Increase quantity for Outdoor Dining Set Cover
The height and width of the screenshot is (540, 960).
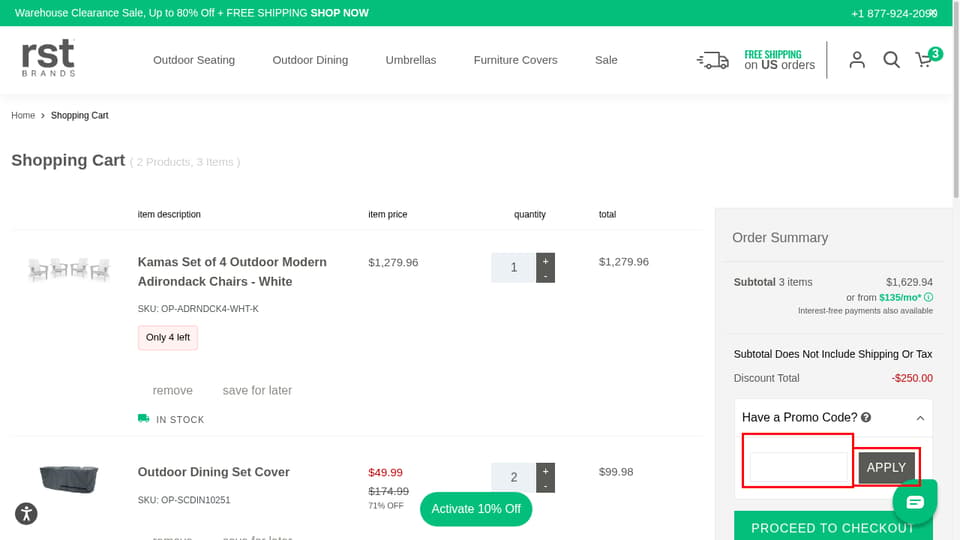point(546,471)
